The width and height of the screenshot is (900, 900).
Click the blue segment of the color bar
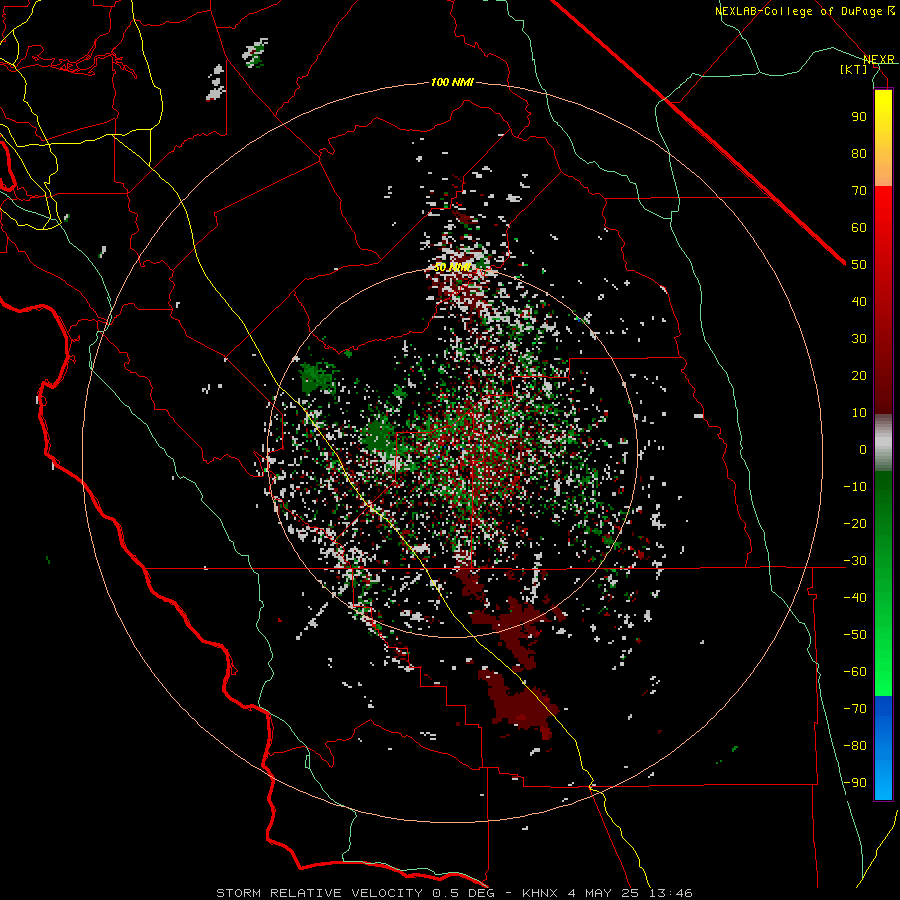coord(883,748)
